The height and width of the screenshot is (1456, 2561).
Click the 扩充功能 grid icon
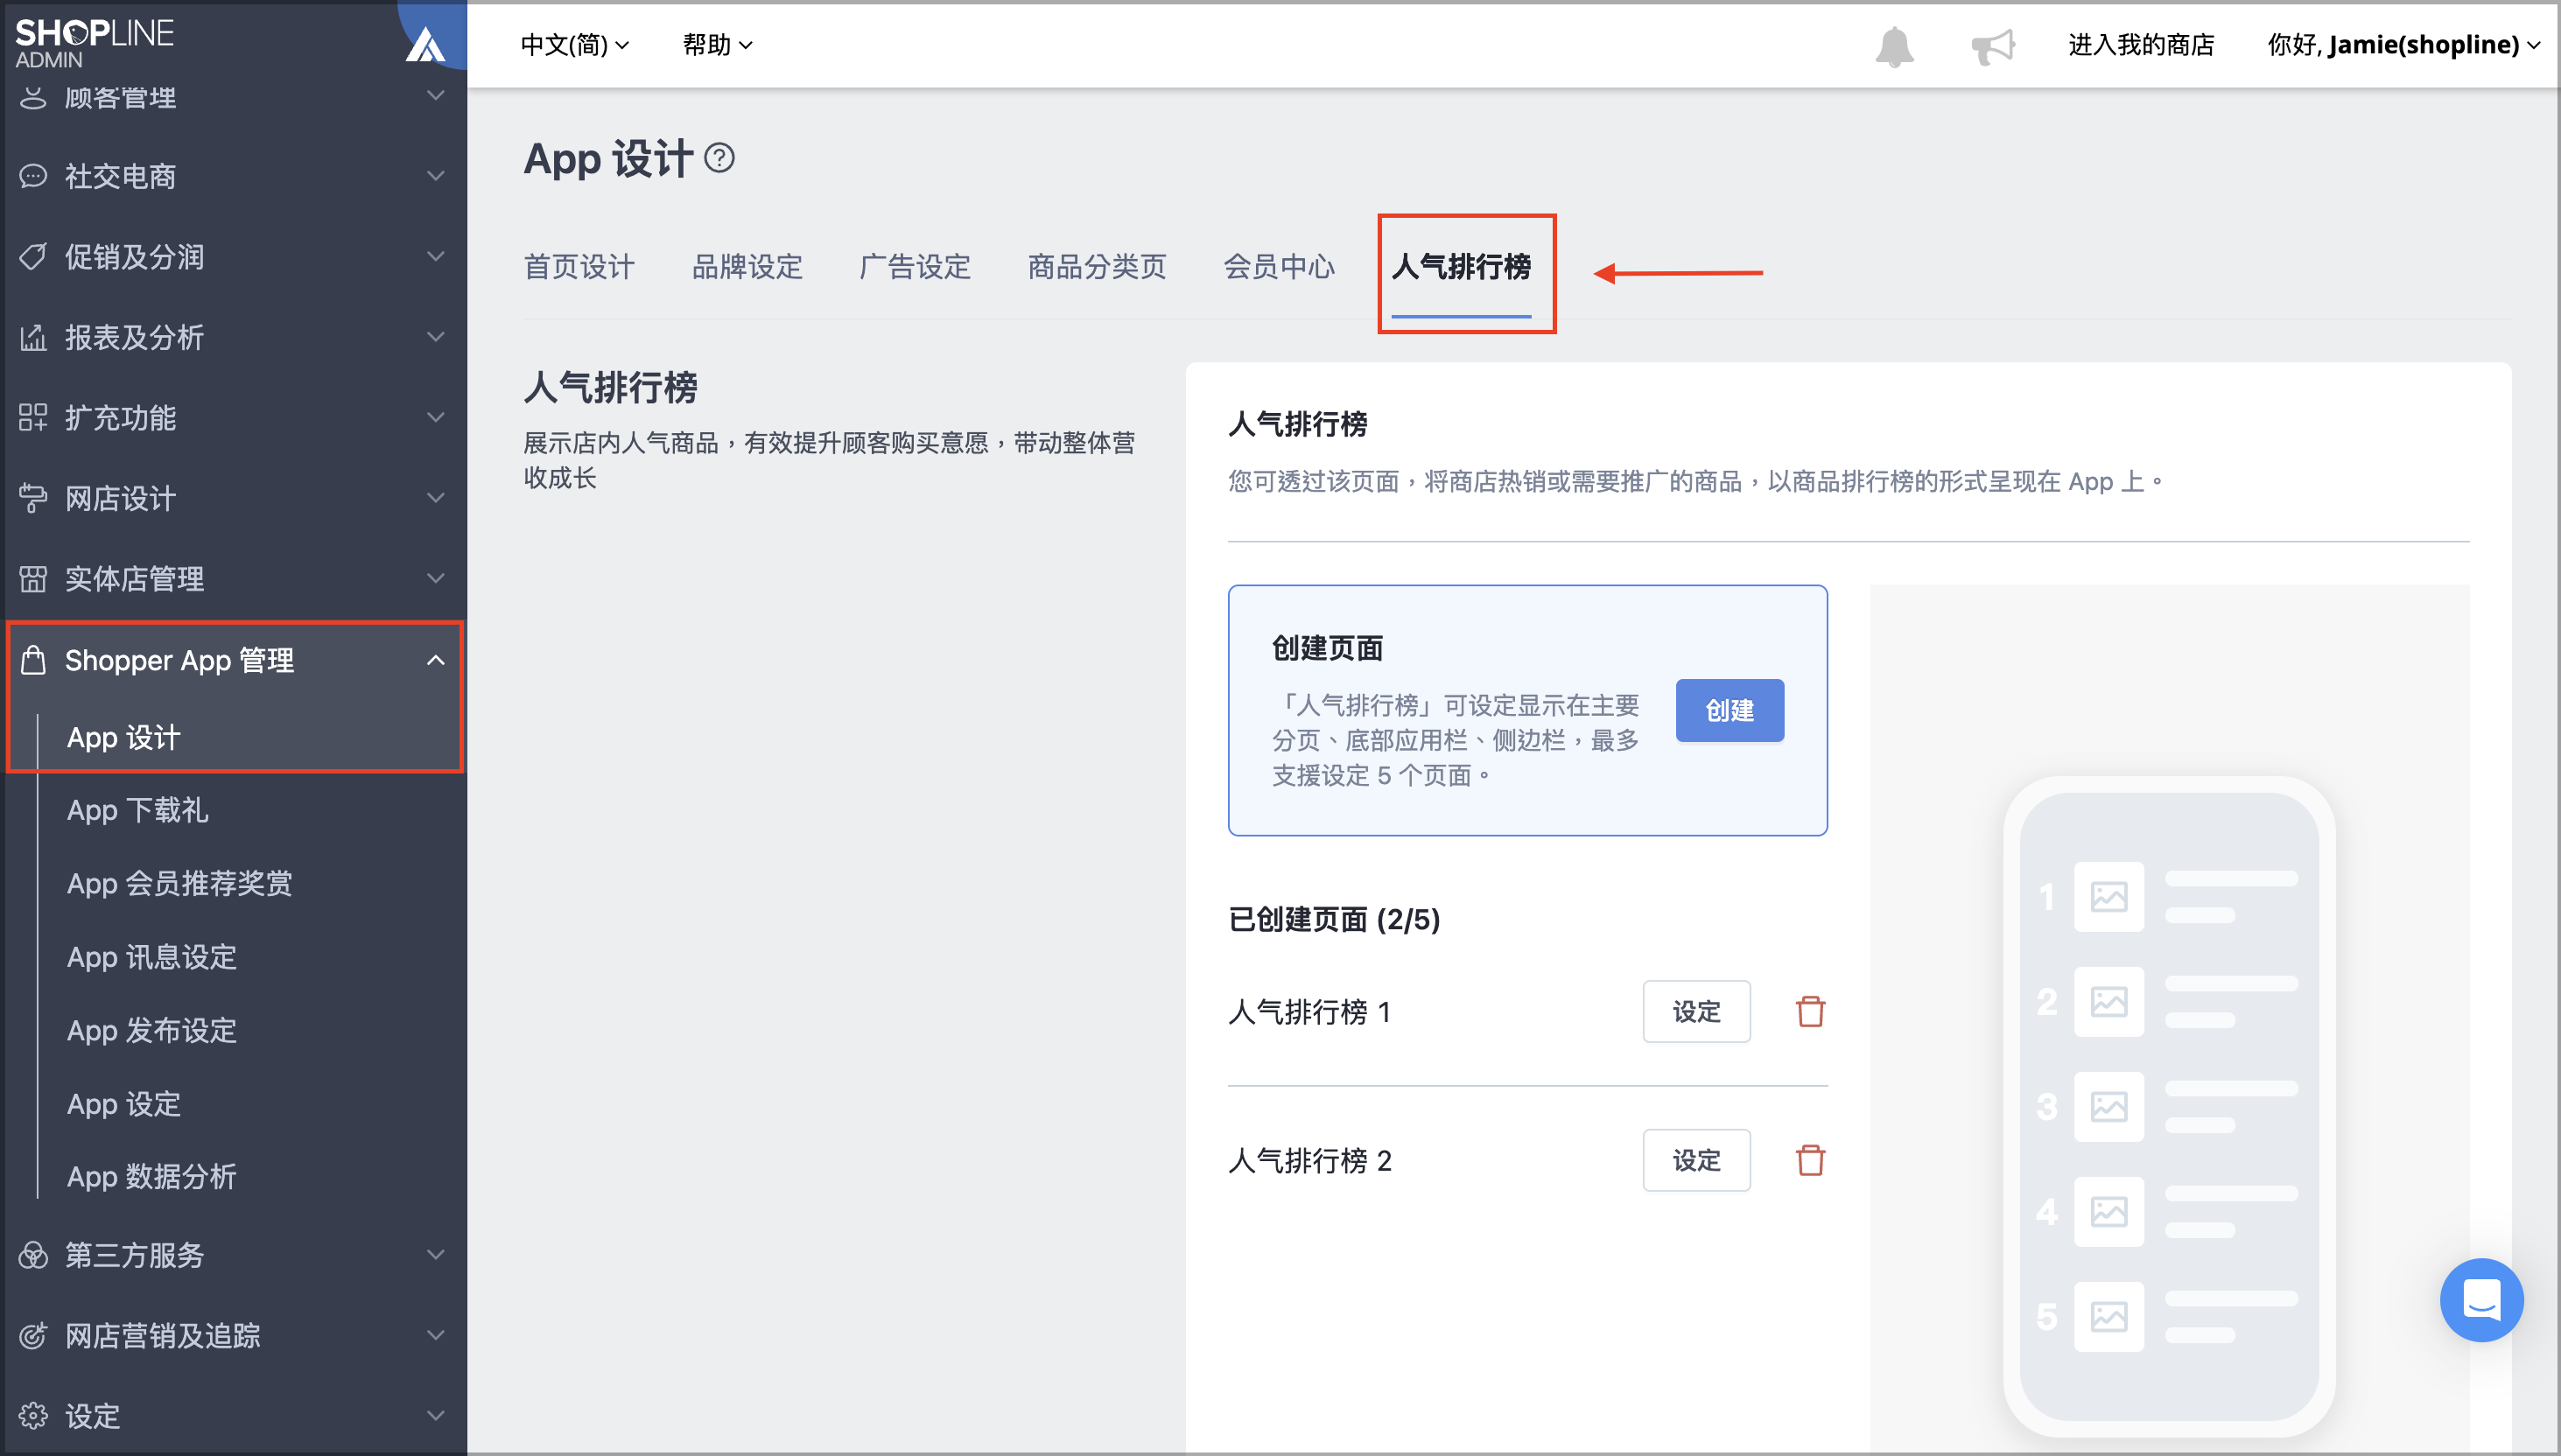tap(33, 418)
